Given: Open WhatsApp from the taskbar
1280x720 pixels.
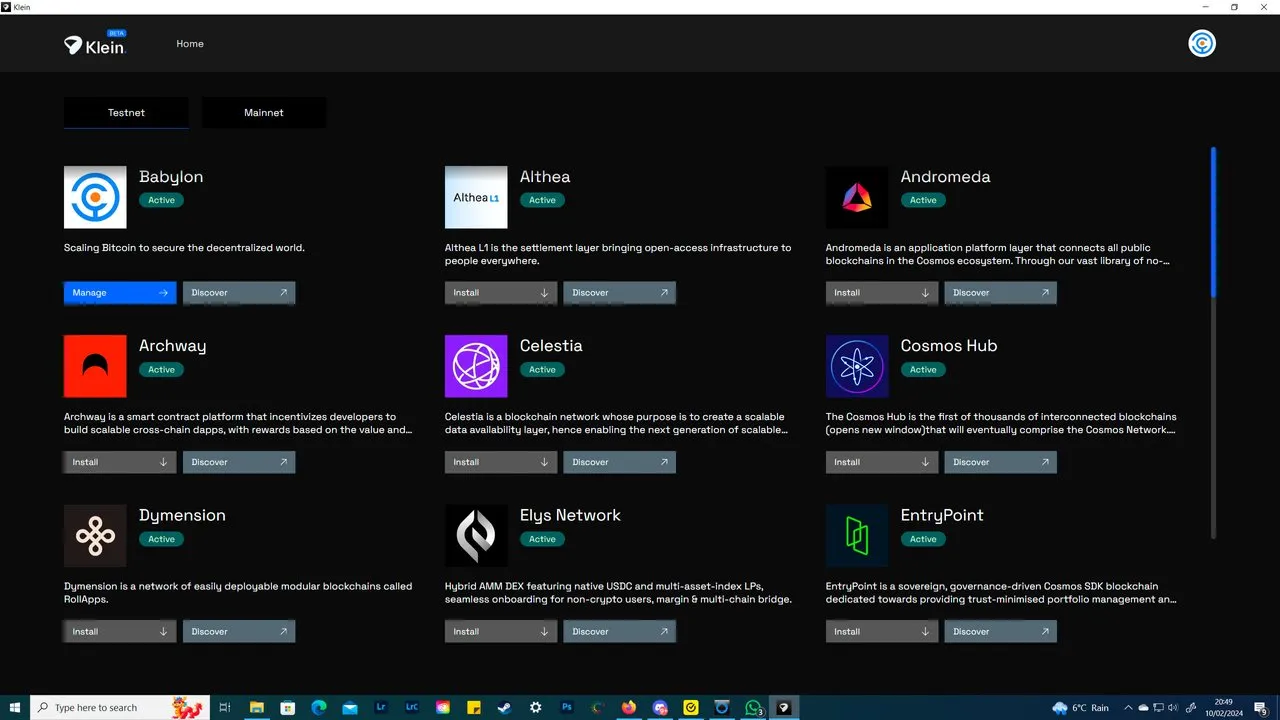Looking at the screenshot, I should point(753,707).
